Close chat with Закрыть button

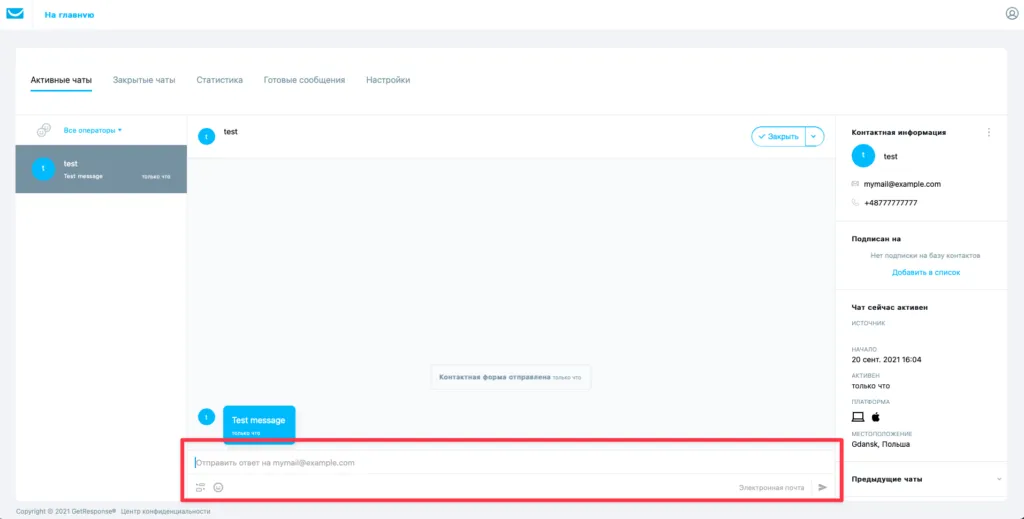tap(778, 136)
